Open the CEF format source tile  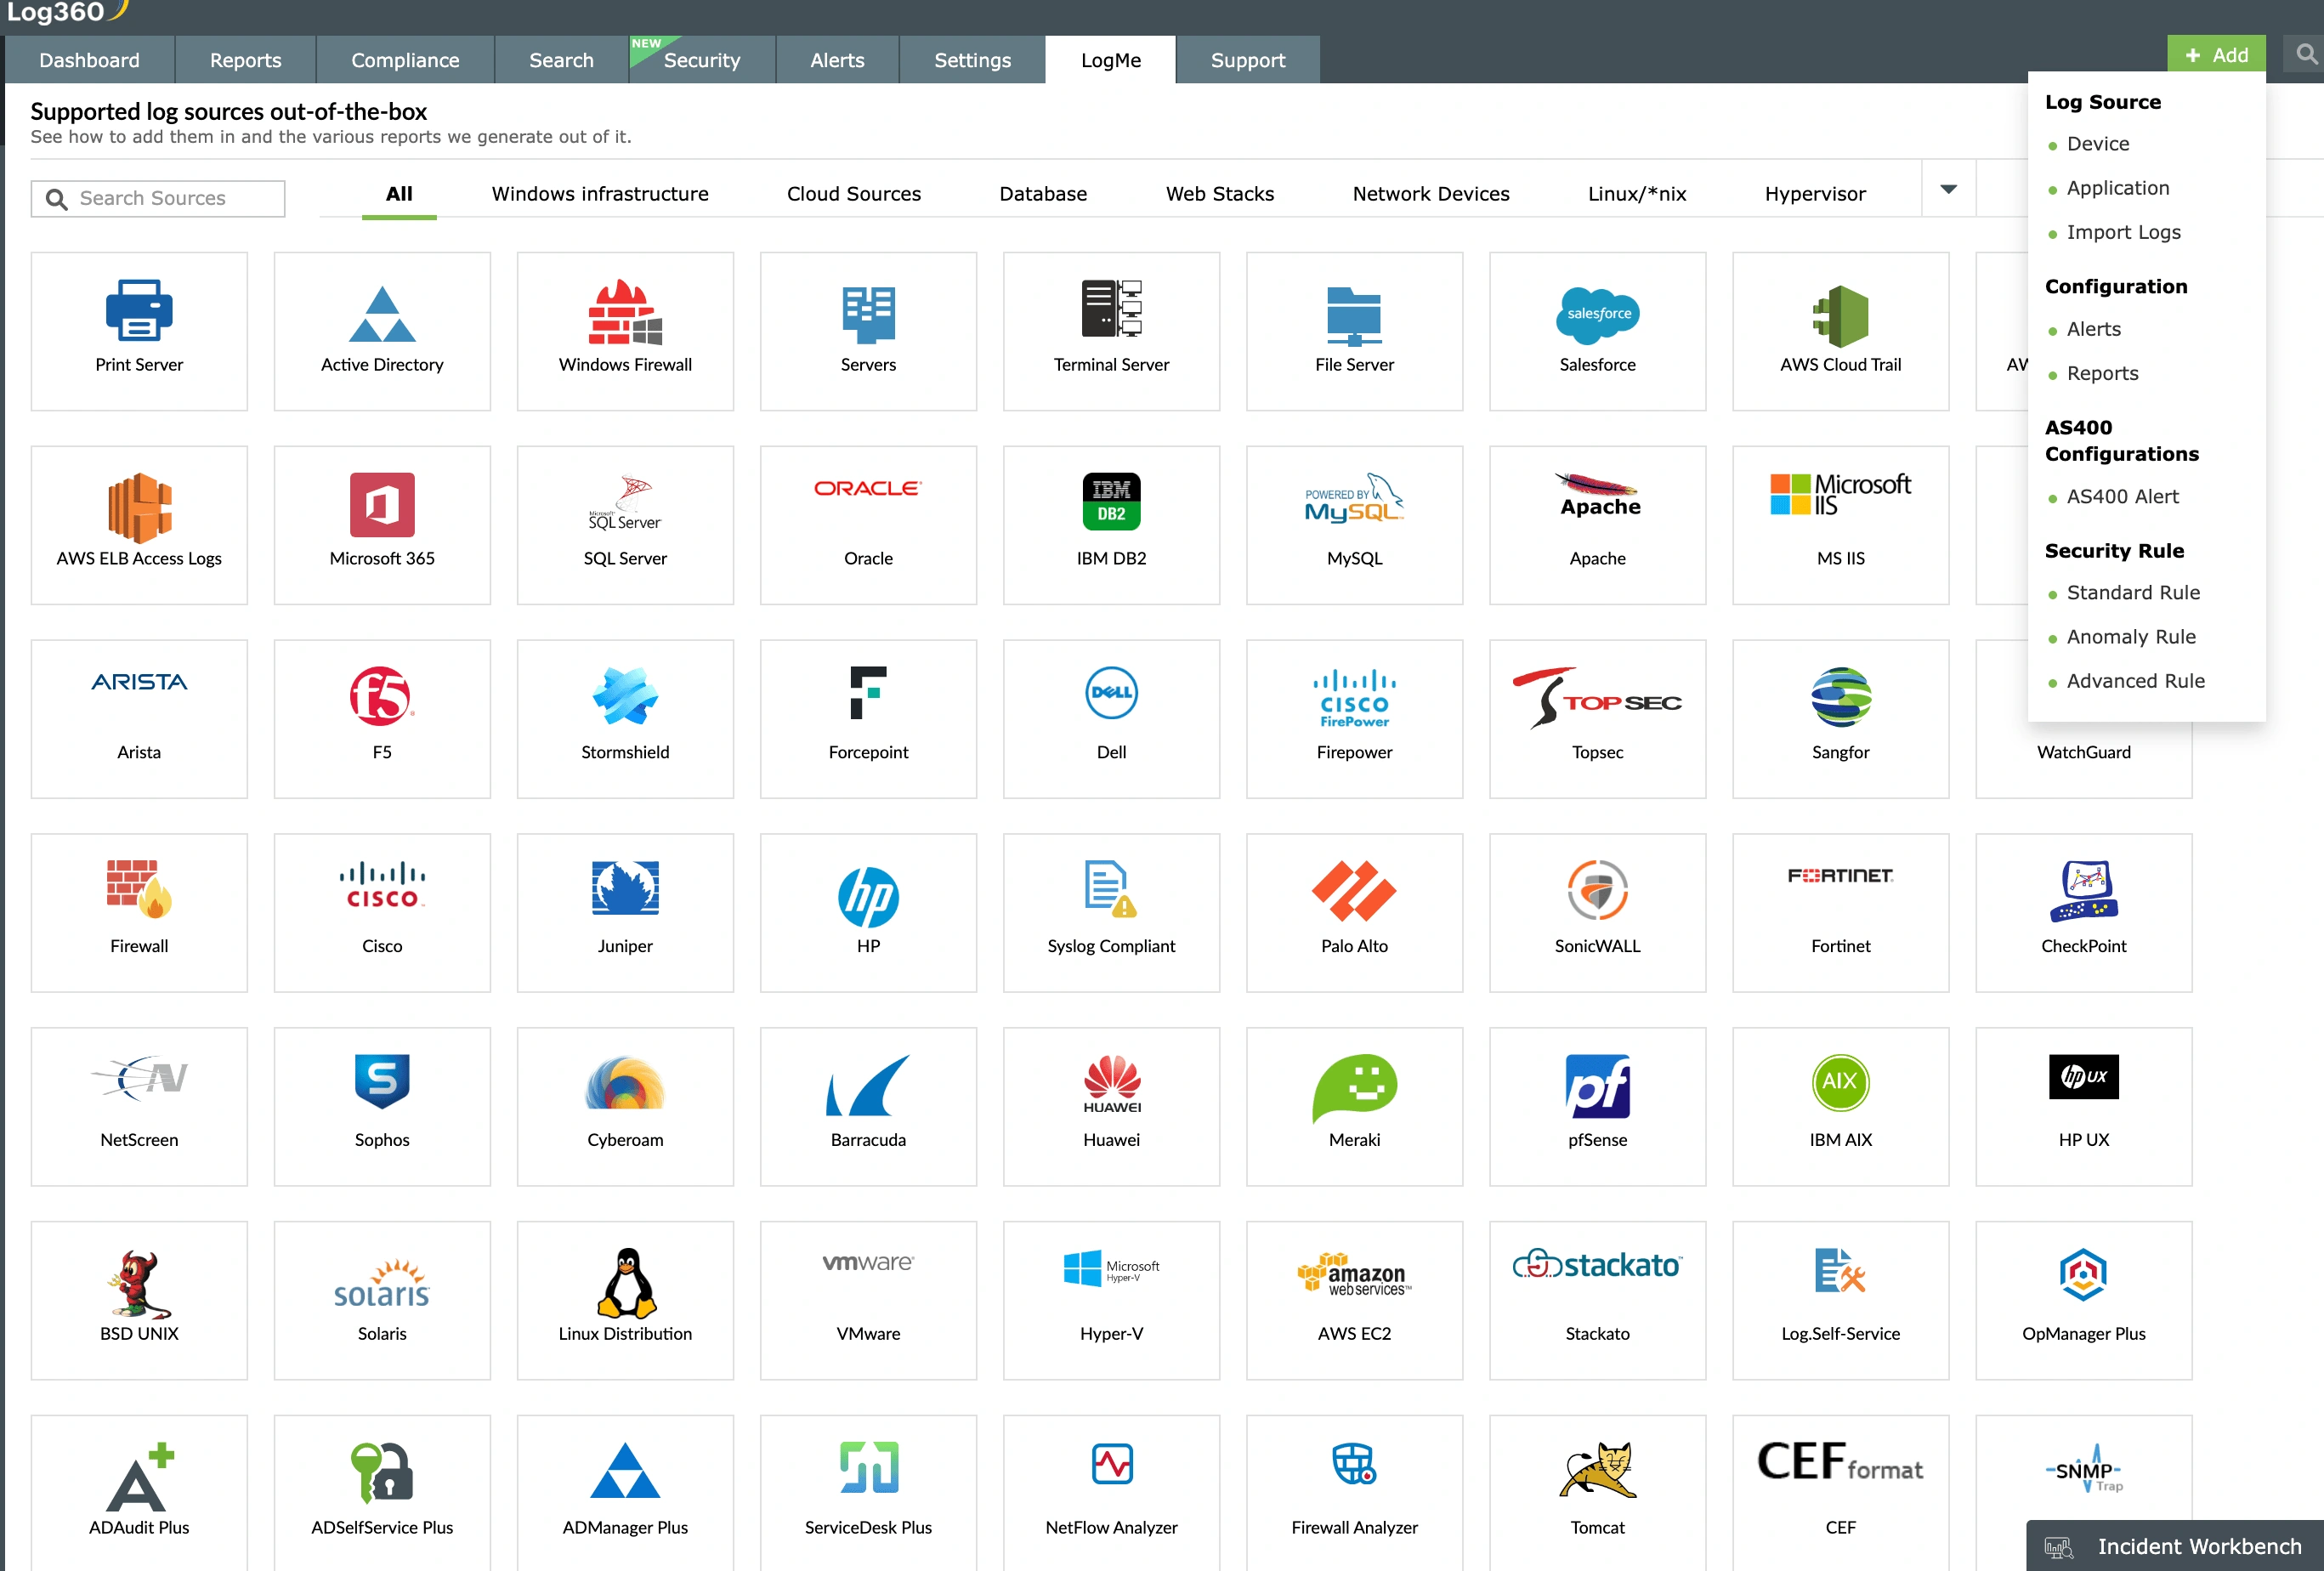[x=1840, y=1494]
